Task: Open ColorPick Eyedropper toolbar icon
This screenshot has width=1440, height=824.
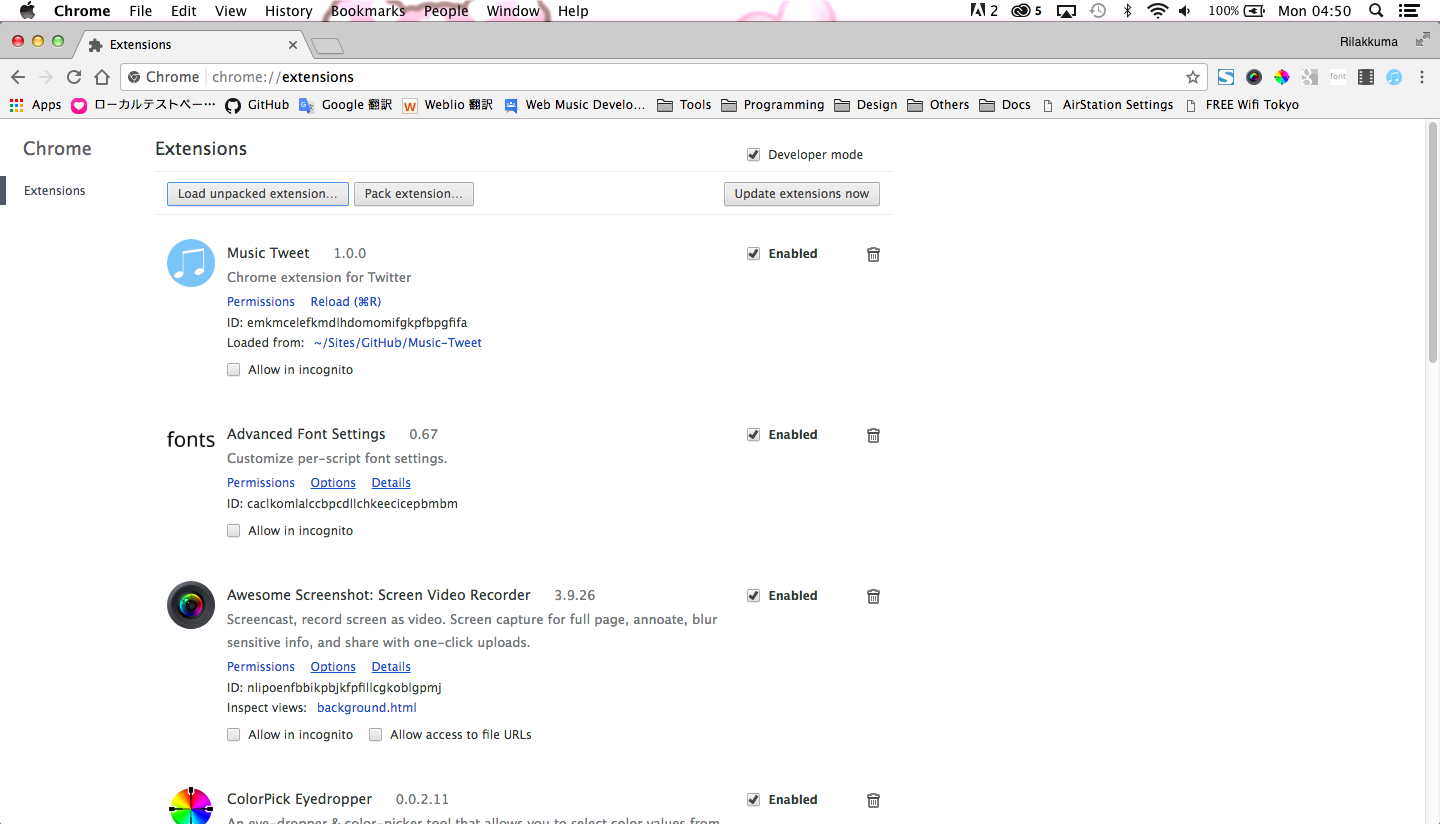Action: coord(1282,77)
